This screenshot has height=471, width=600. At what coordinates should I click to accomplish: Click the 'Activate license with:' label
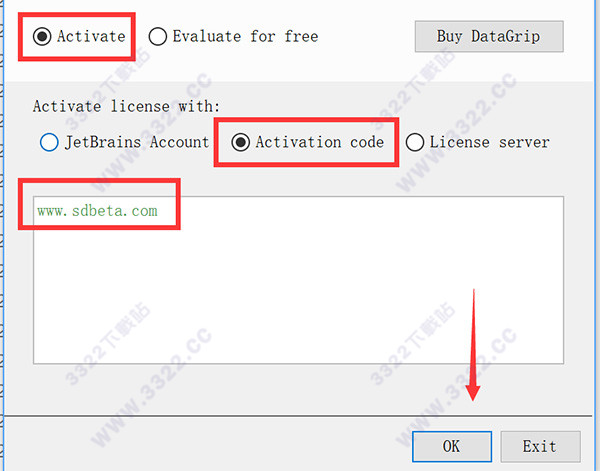(x=126, y=106)
